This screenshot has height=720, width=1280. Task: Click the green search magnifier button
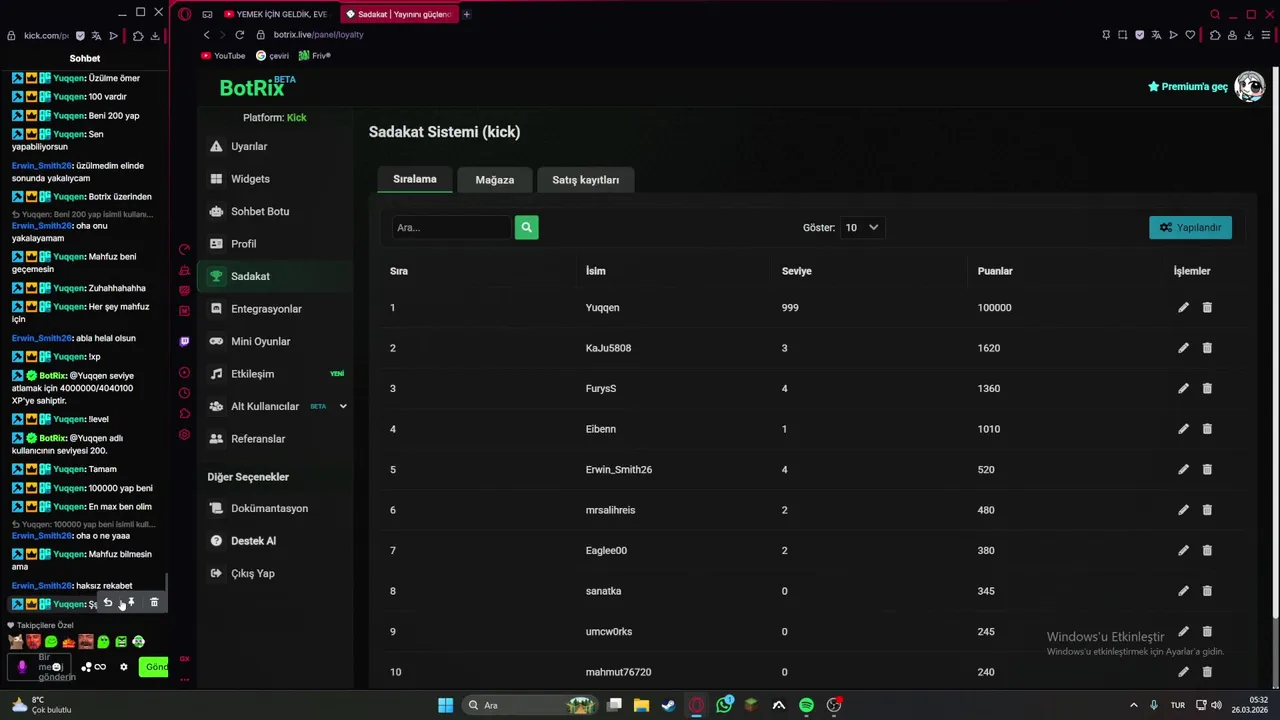[x=526, y=228]
